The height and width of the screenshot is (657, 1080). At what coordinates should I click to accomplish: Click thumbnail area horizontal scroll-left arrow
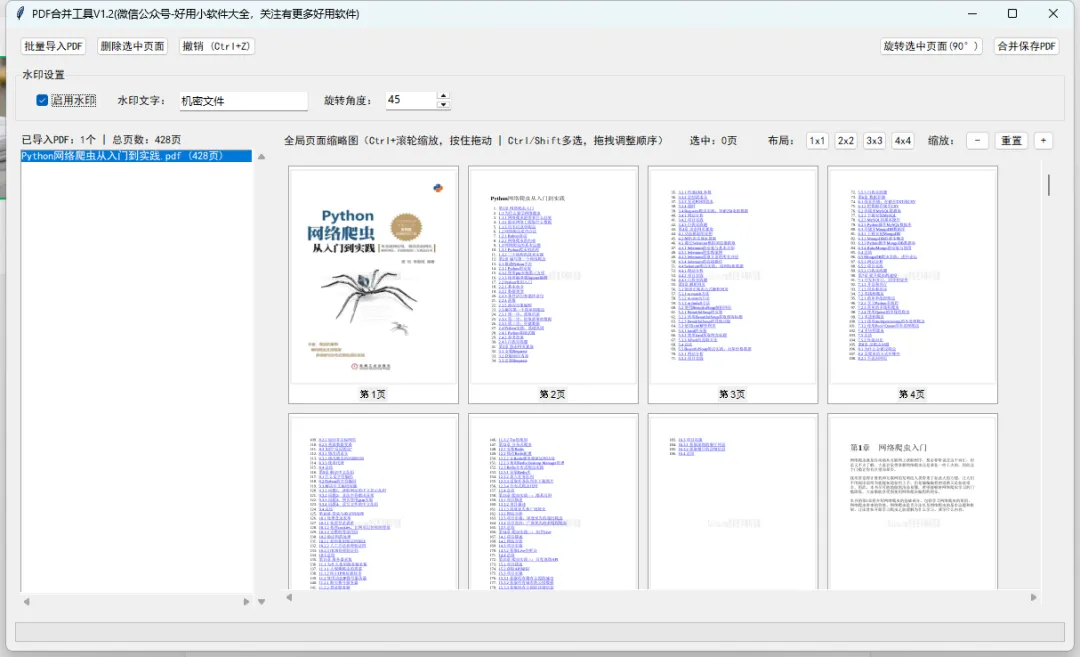(289, 598)
